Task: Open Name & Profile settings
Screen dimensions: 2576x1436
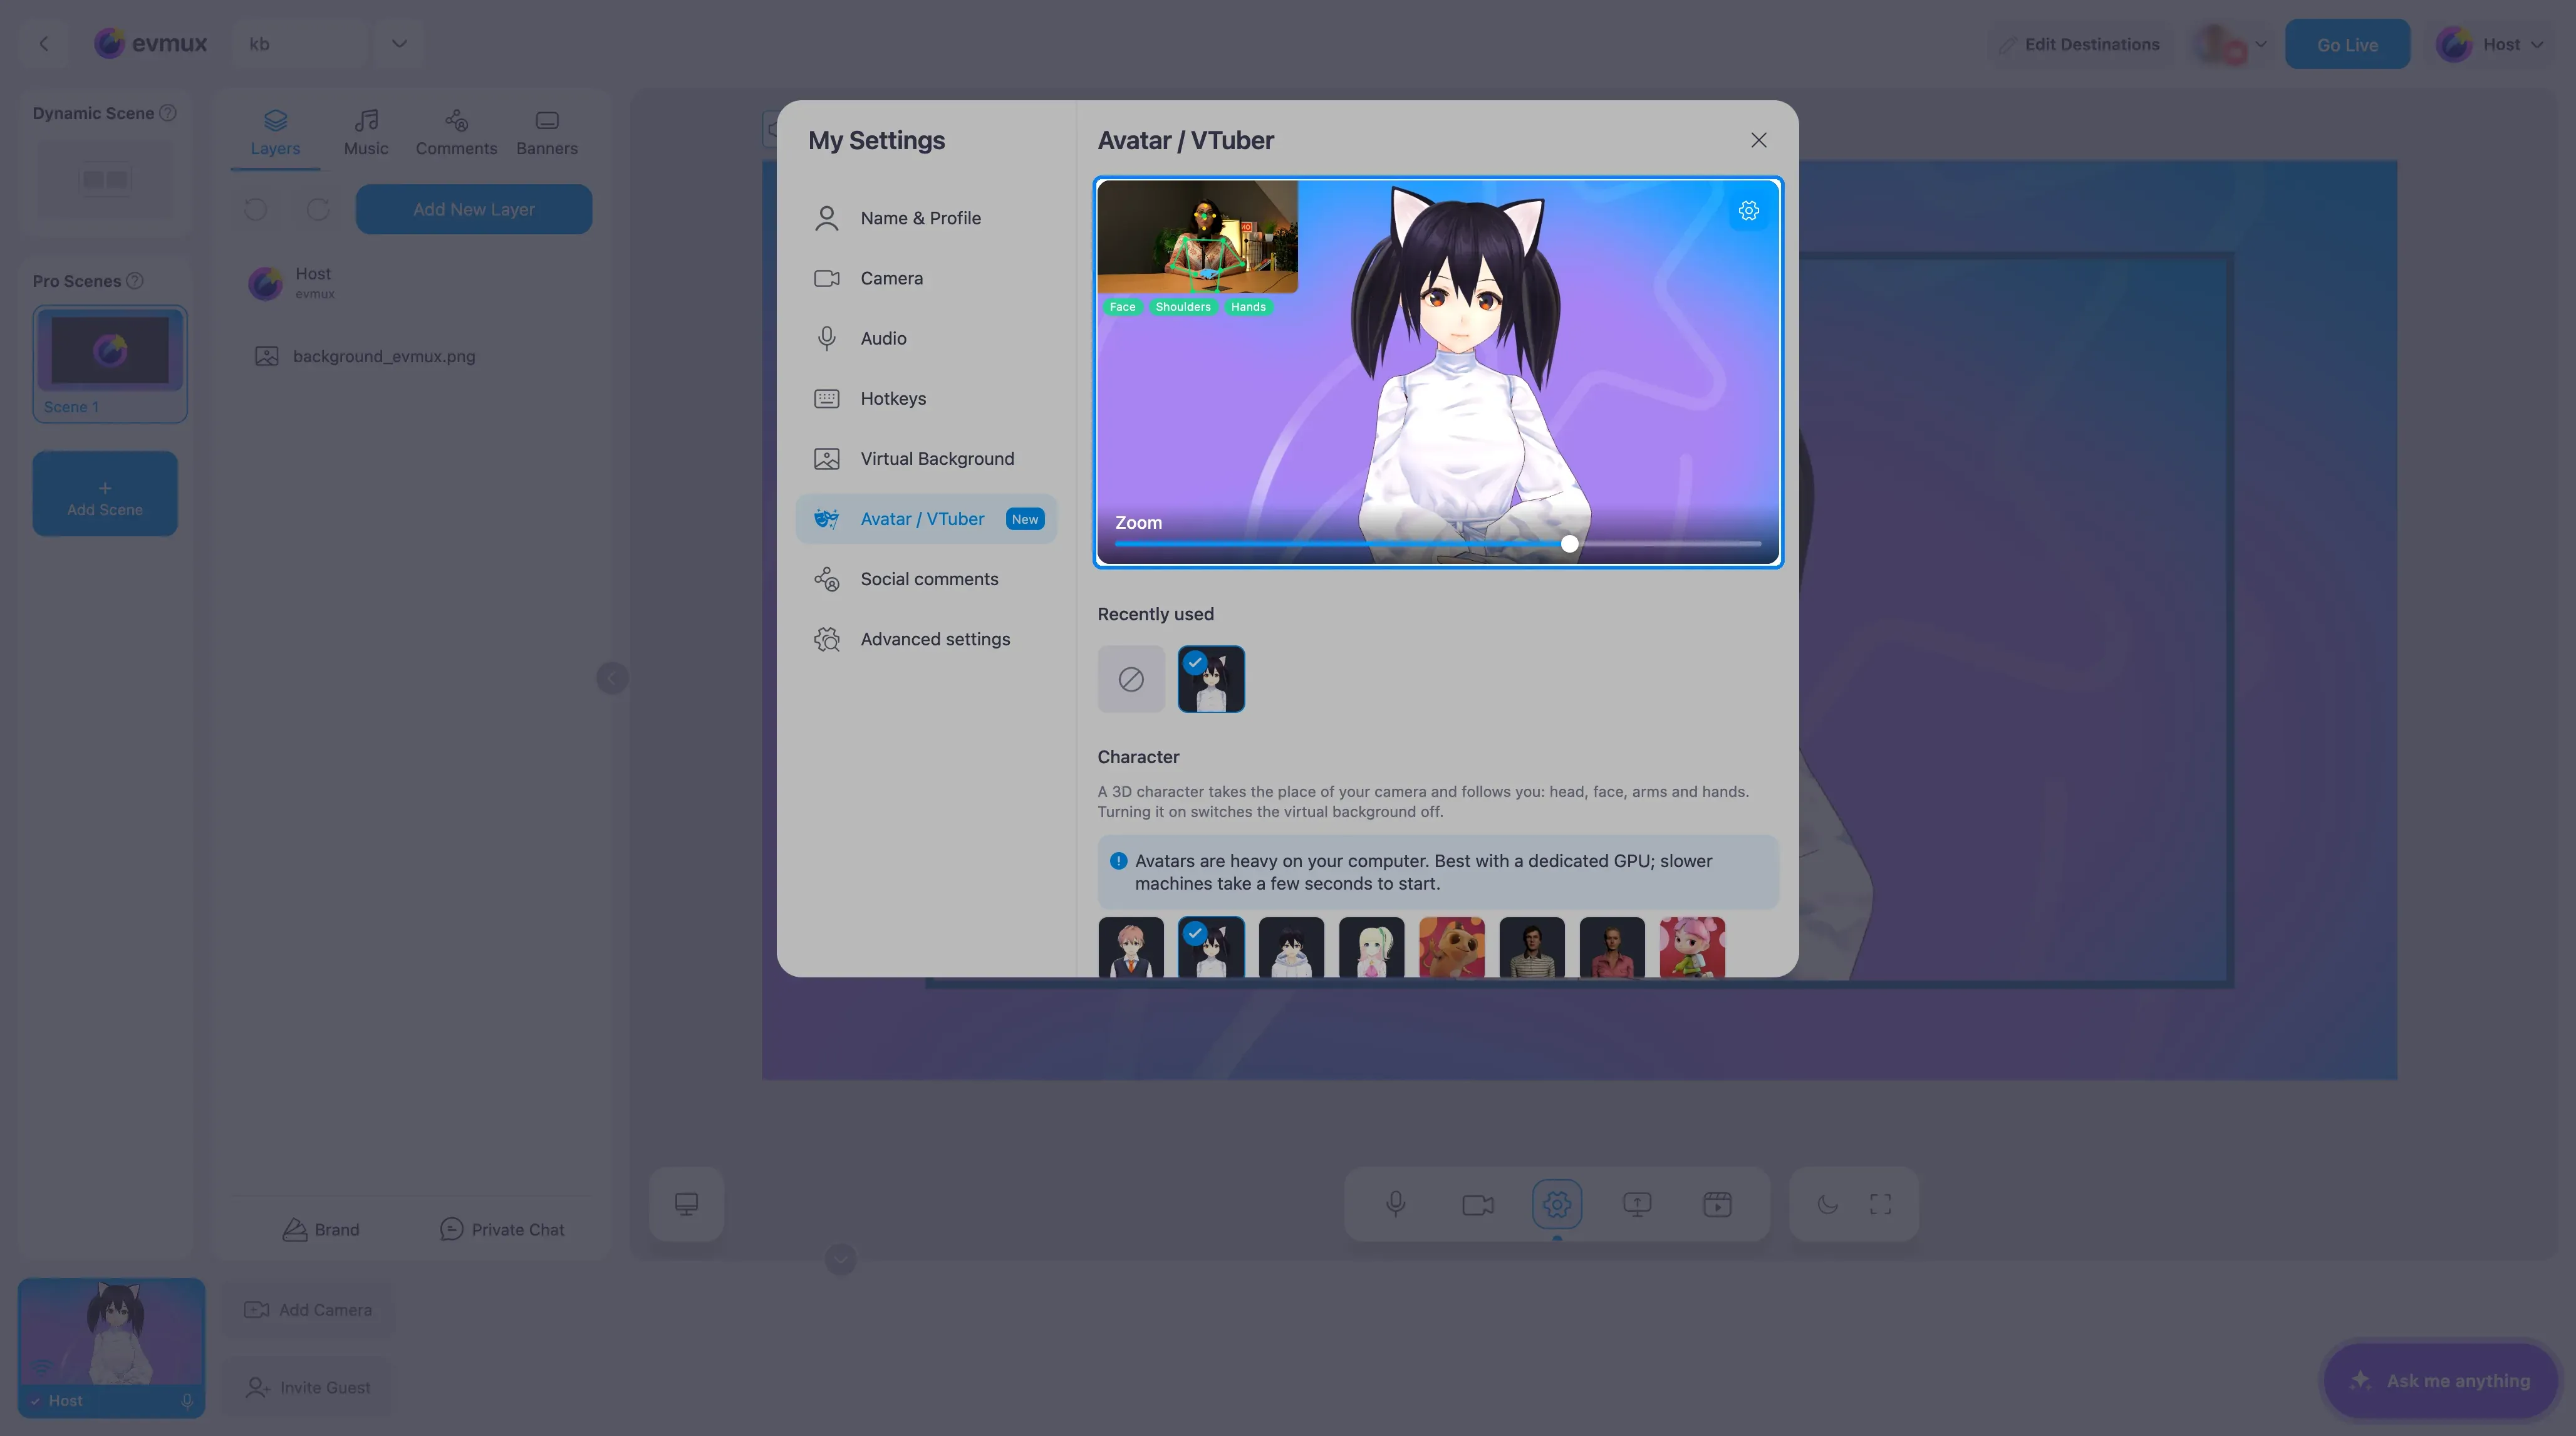Action: click(x=926, y=218)
